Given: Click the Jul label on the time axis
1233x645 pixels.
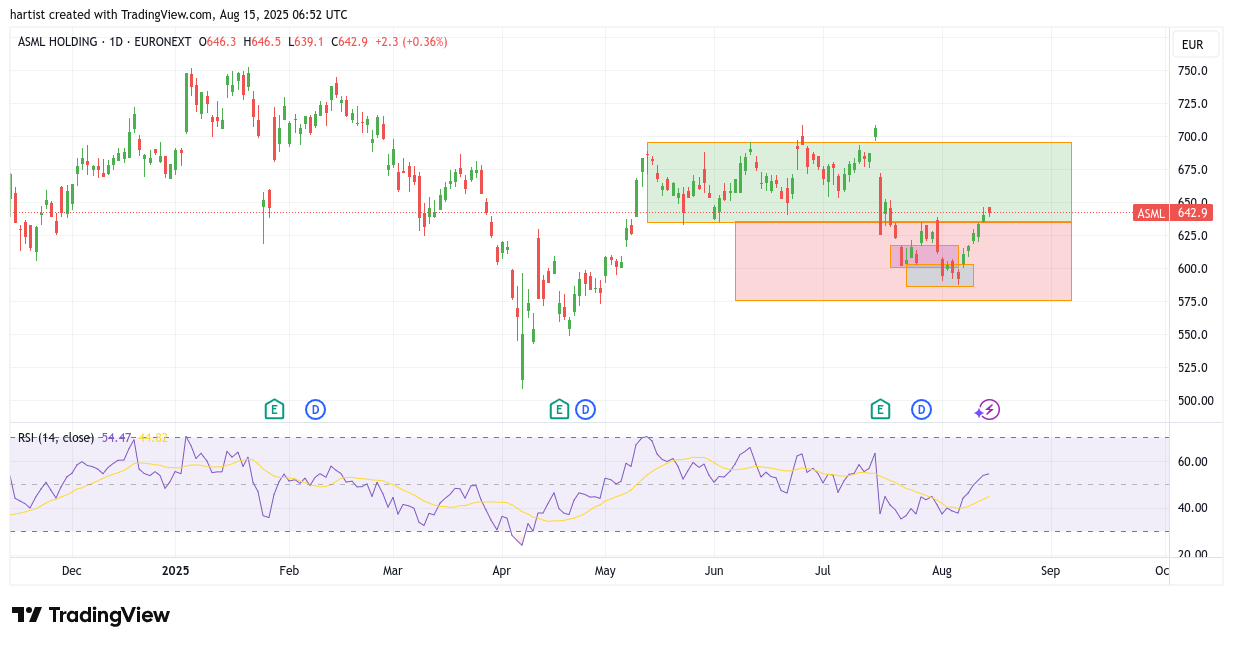Looking at the screenshot, I should click(x=822, y=571).
